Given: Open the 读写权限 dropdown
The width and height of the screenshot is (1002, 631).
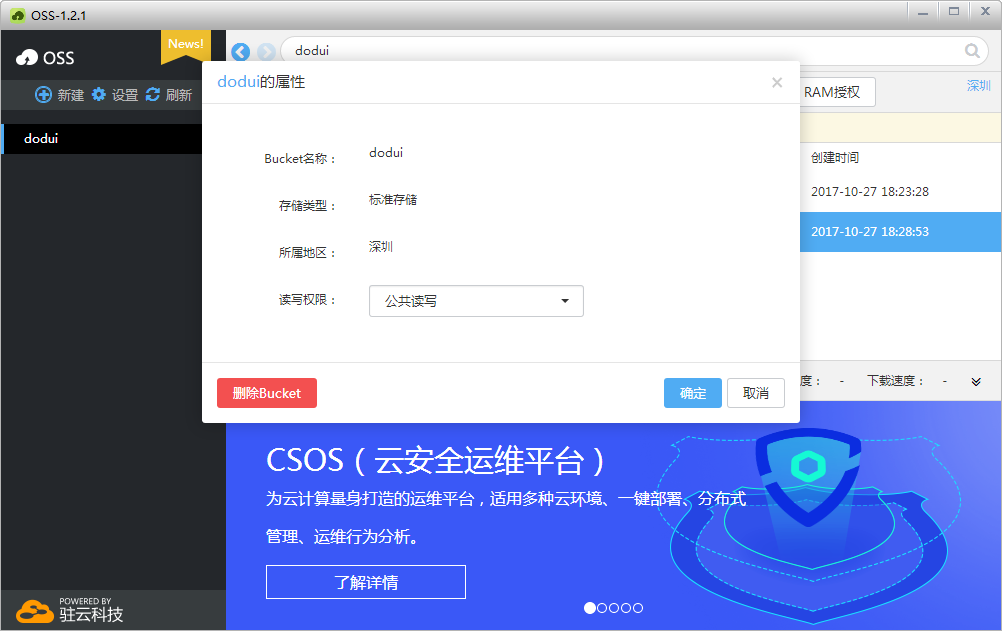Looking at the screenshot, I should click(476, 301).
